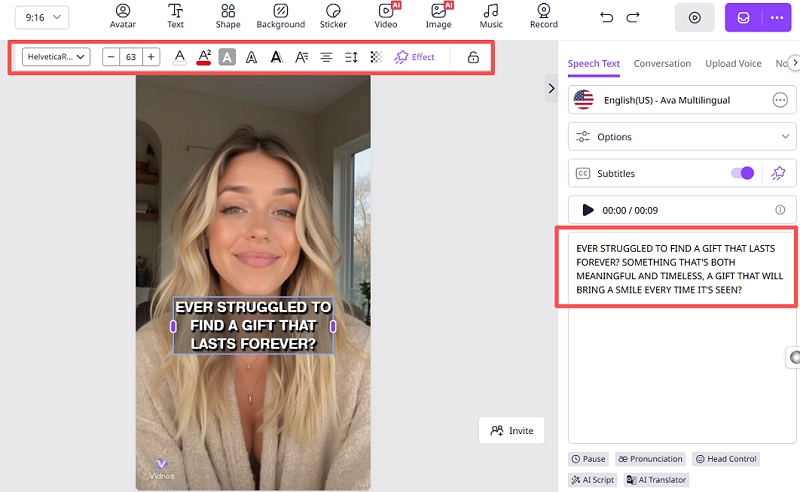This screenshot has width=800, height=492.
Task: Open the English(US) Ava Multilingual voice selector
Action: 682,100
